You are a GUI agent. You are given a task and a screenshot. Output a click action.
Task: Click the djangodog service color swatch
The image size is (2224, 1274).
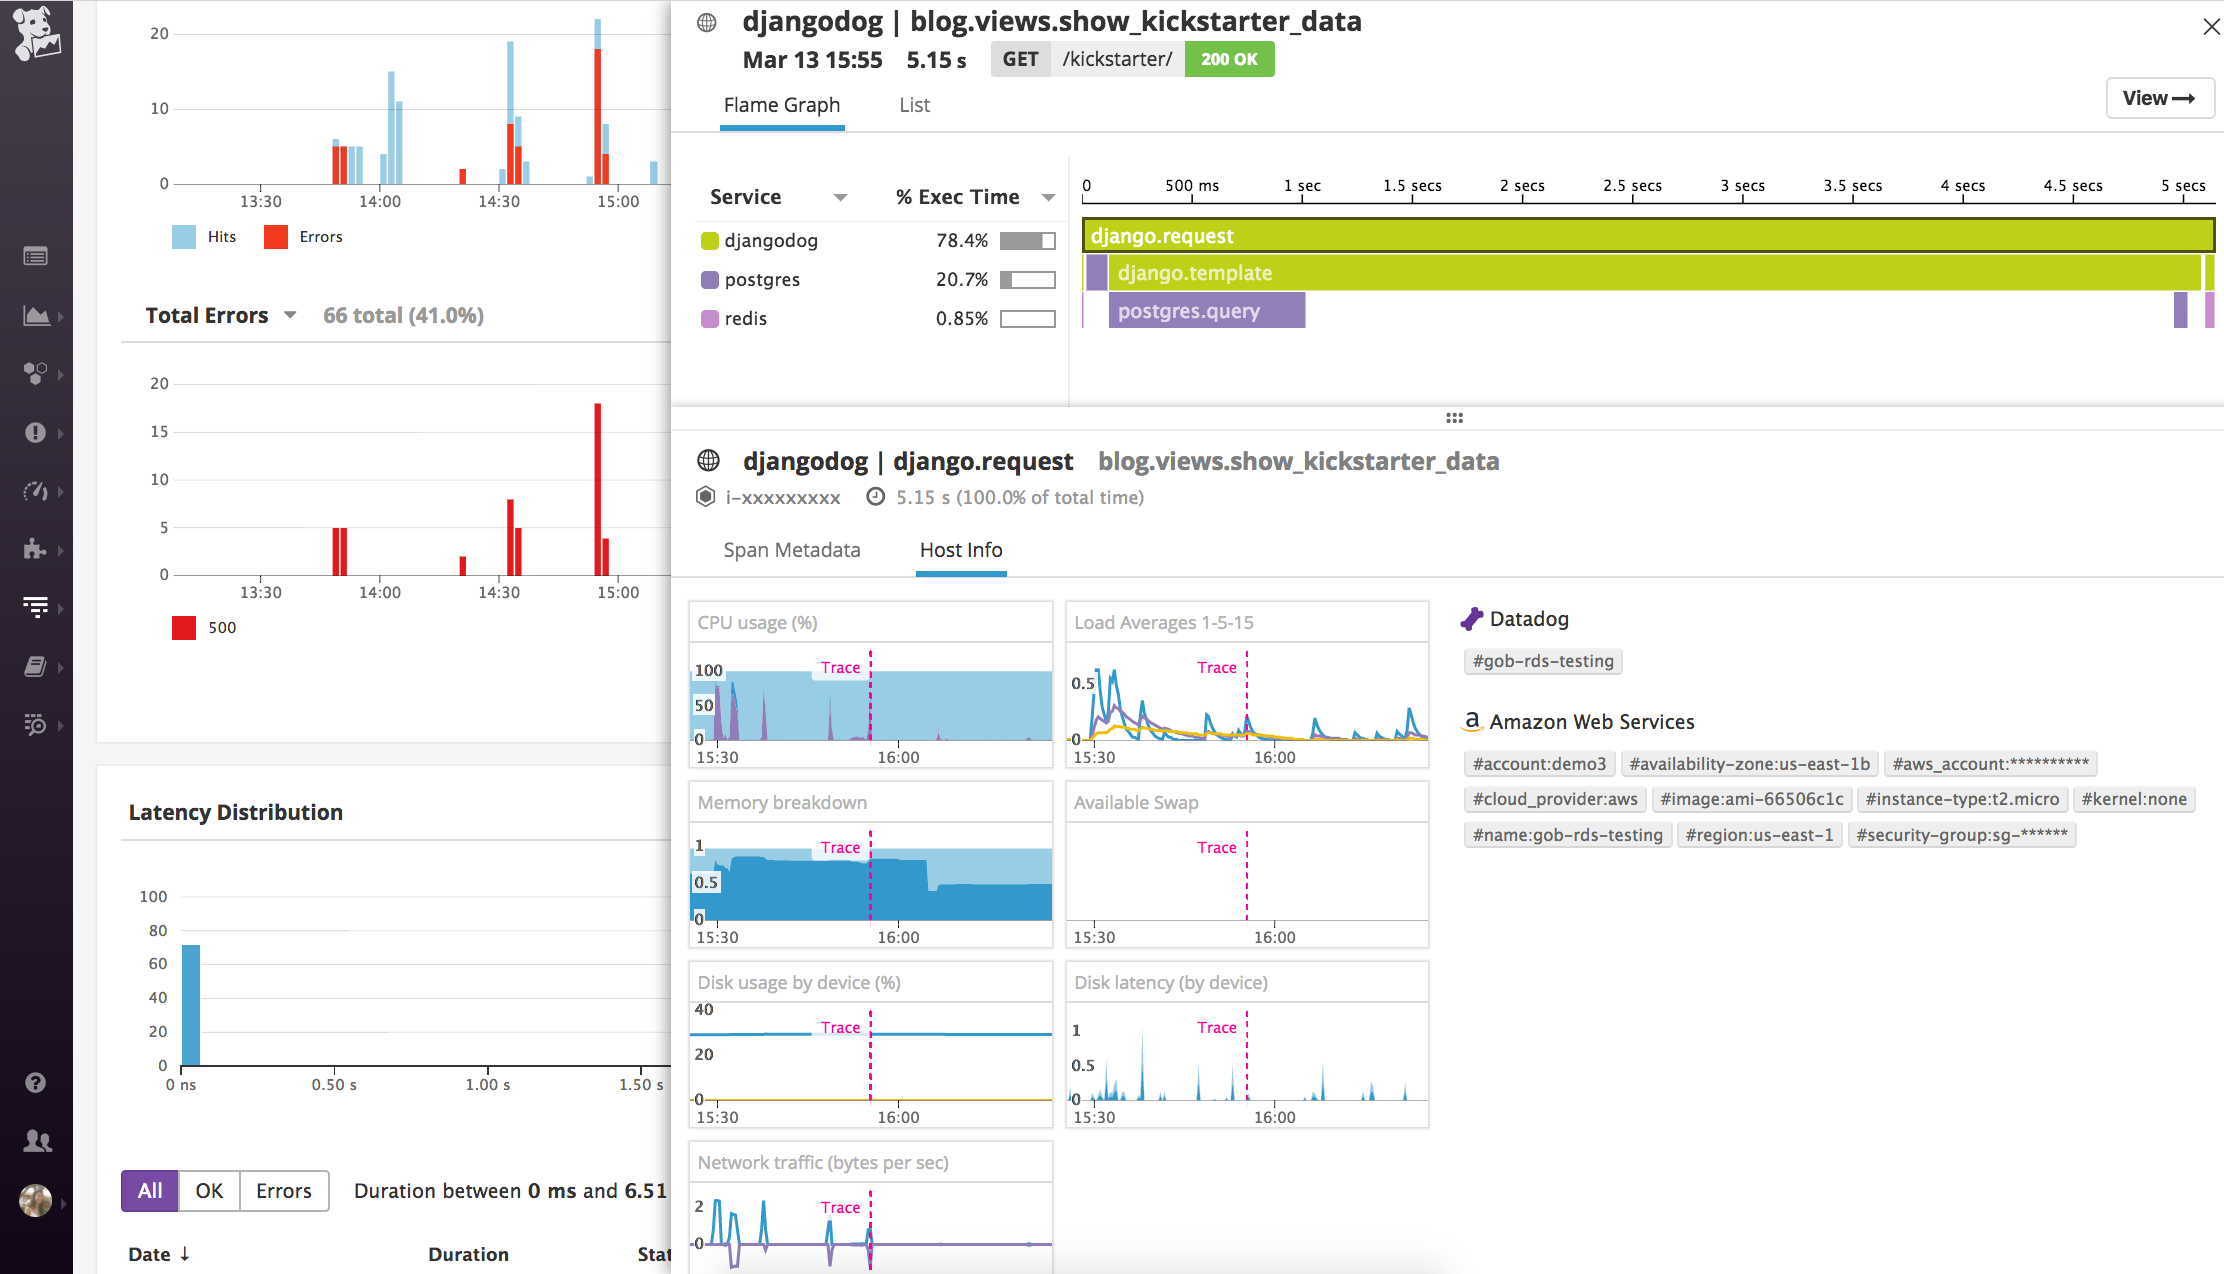(709, 240)
